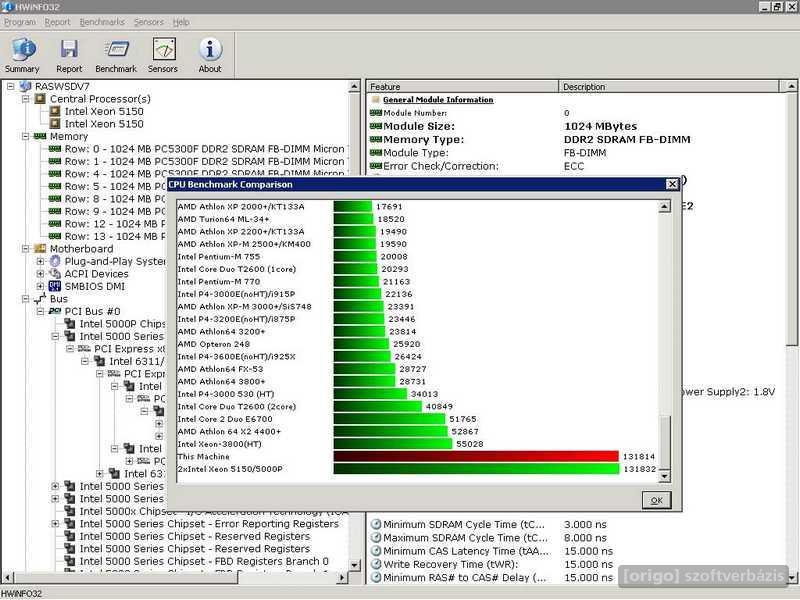The image size is (800, 600).
Task: Click the benchmark list scrollbar thumb
Action: click(x=664, y=442)
